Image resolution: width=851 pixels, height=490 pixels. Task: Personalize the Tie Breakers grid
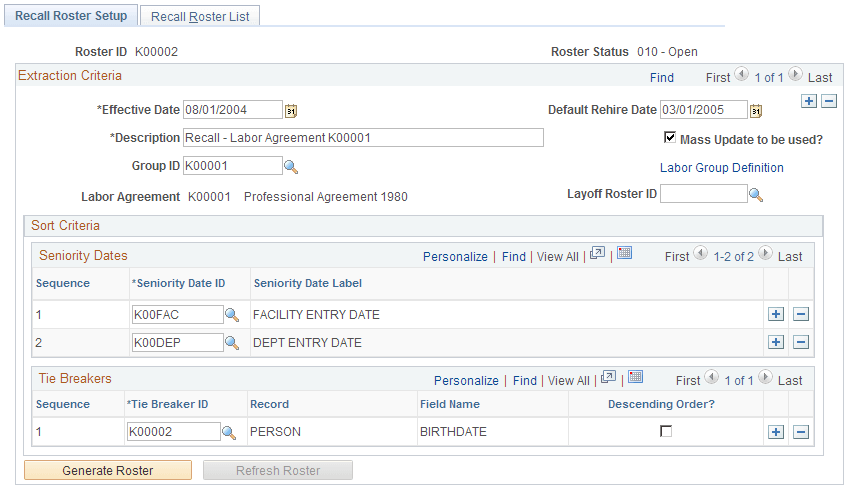(466, 381)
